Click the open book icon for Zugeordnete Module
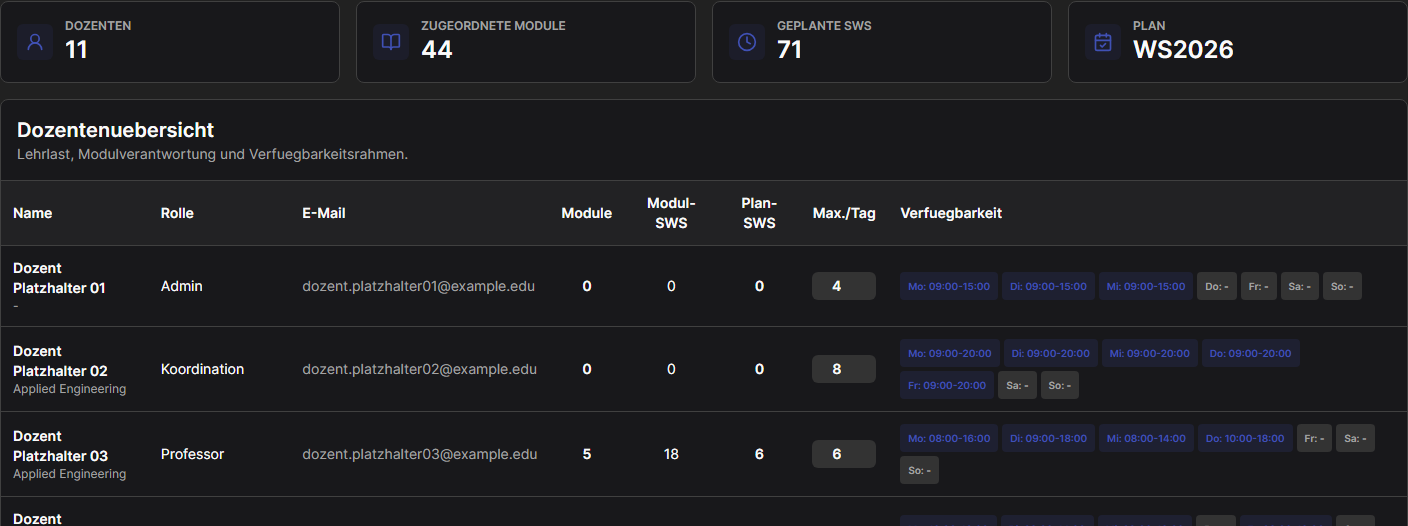 point(391,42)
